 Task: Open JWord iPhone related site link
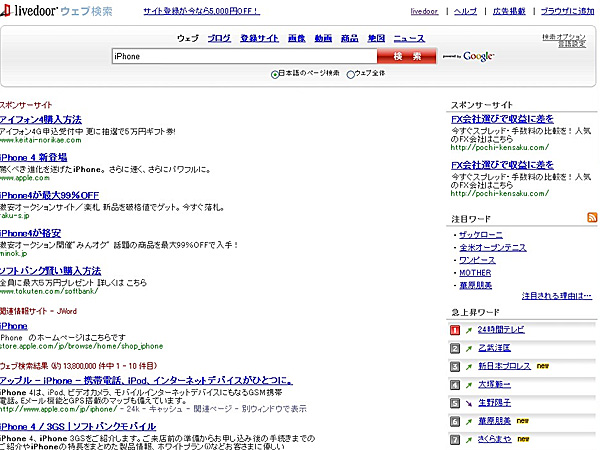click(x=14, y=326)
